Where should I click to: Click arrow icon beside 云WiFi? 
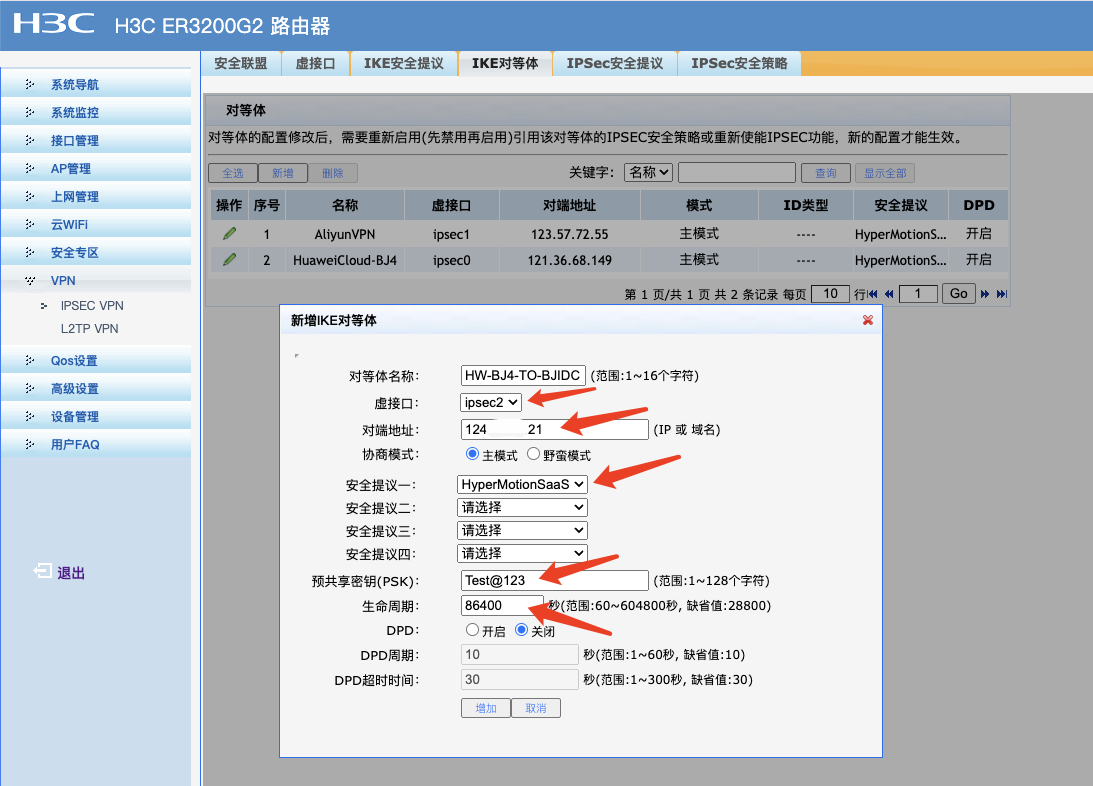click(x=29, y=224)
